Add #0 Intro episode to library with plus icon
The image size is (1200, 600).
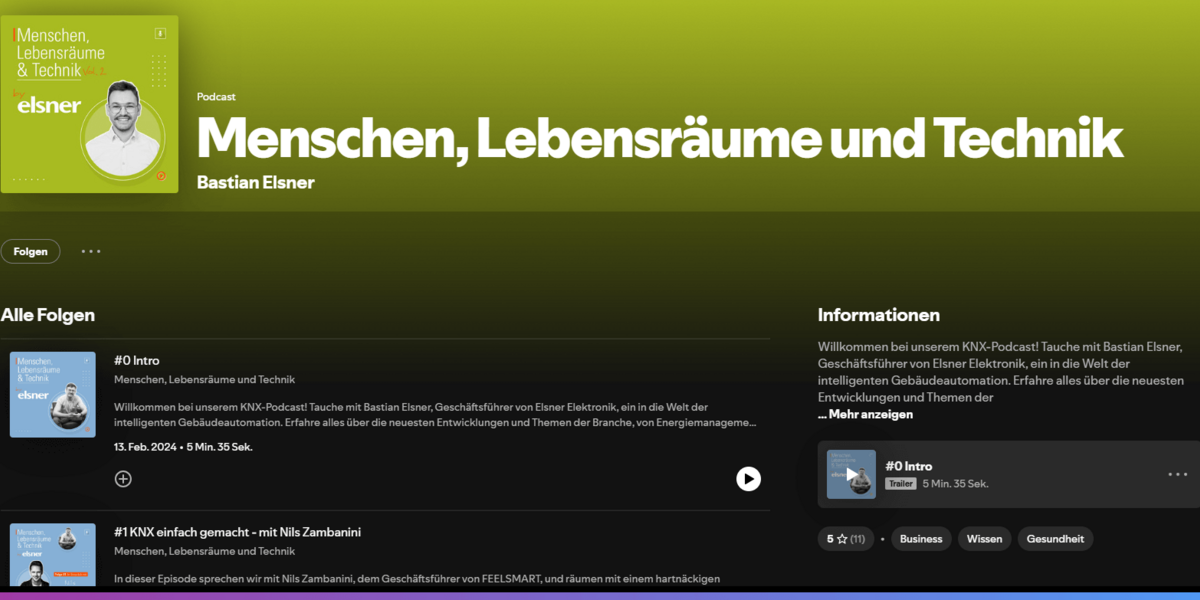click(123, 479)
